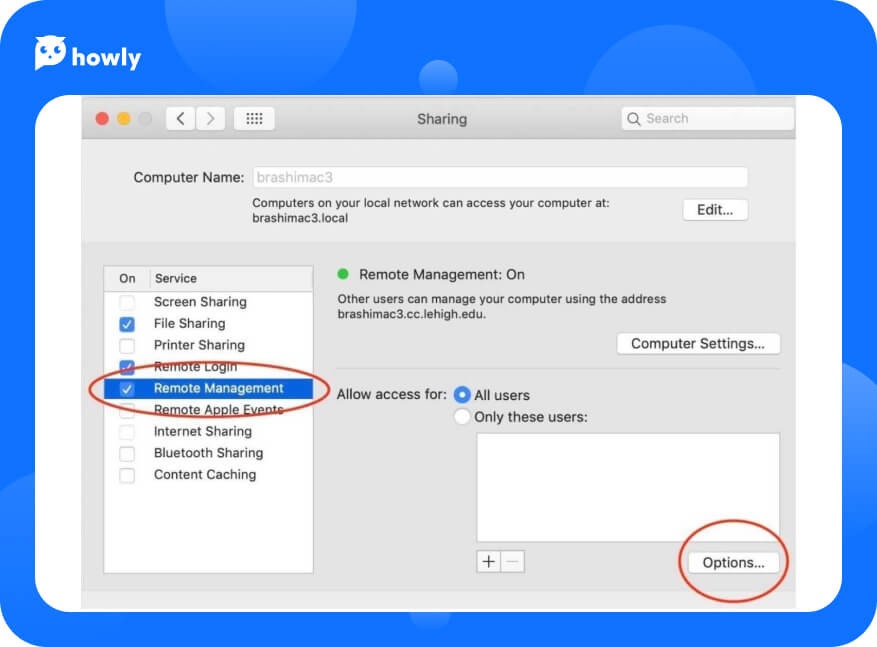Click the Options button
The width and height of the screenshot is (877, 647).
(733, 563)
